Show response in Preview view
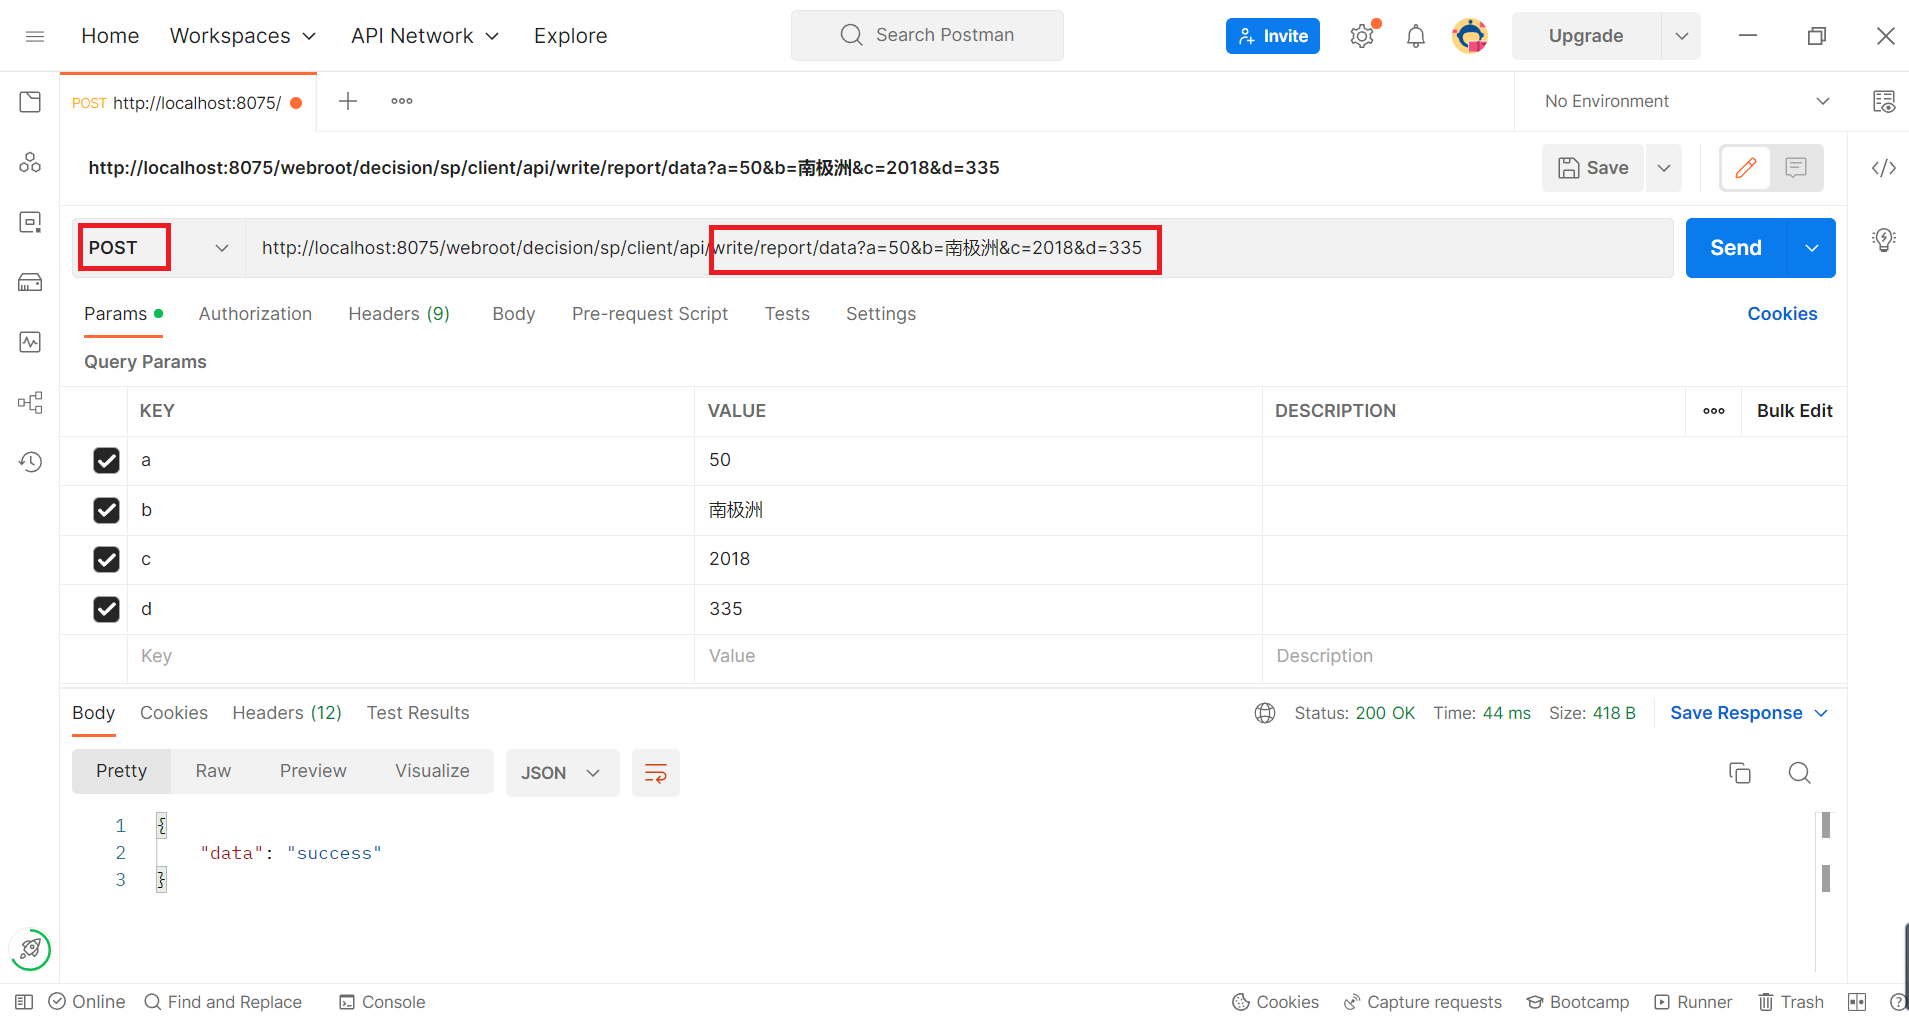 (313, 771)
